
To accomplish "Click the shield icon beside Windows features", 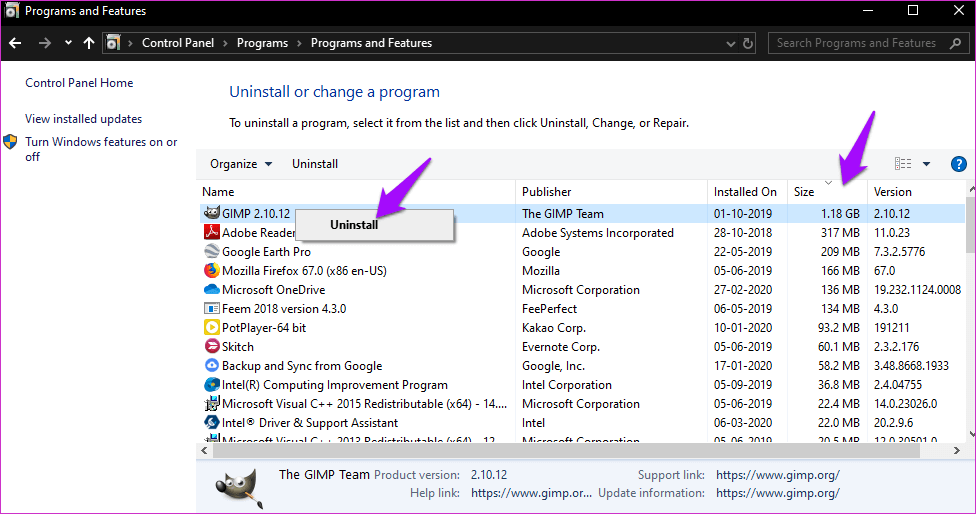I will pos(10,142).
